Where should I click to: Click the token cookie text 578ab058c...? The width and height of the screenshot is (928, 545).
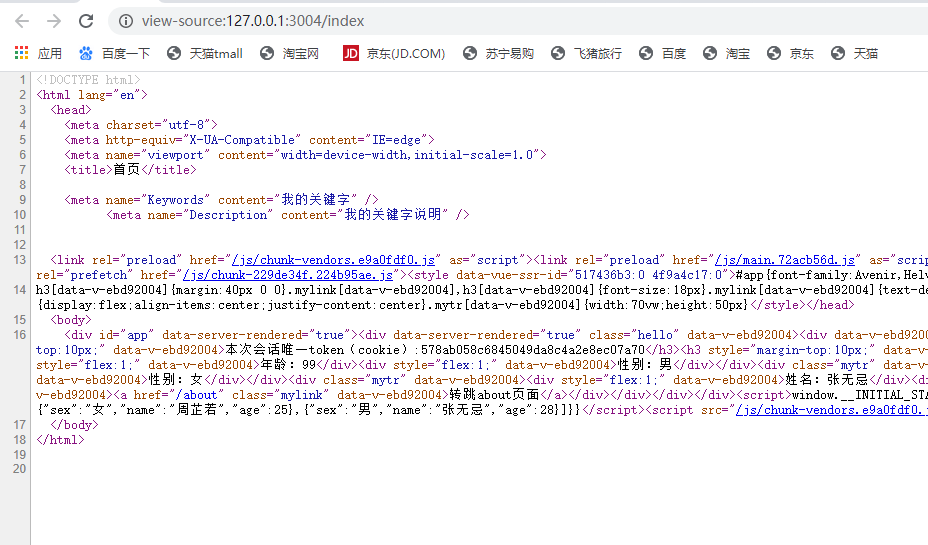[x=533, y=350]
